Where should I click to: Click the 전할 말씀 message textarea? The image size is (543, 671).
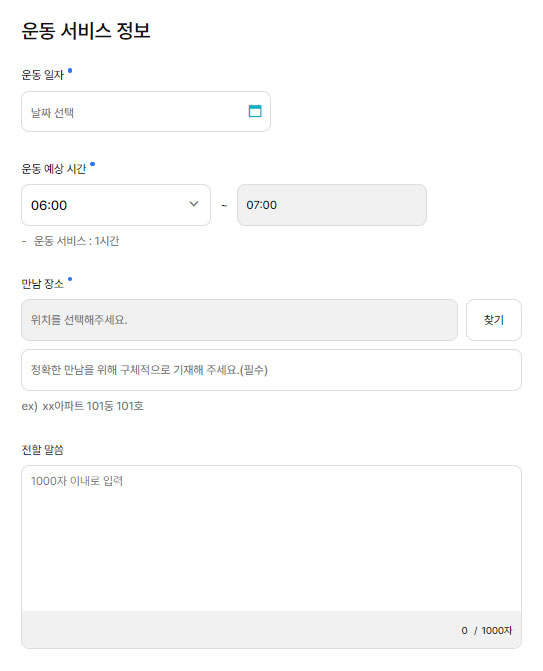pos(271,538)
